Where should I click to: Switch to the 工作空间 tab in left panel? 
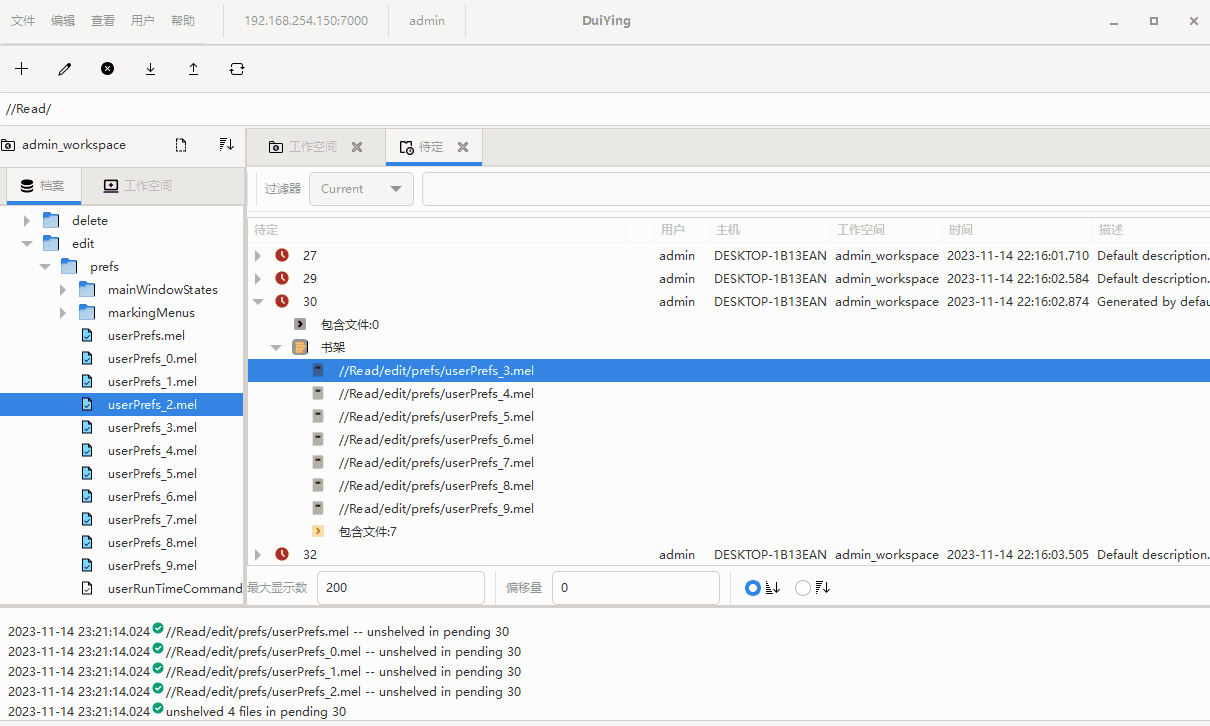[x=137, y=186]
